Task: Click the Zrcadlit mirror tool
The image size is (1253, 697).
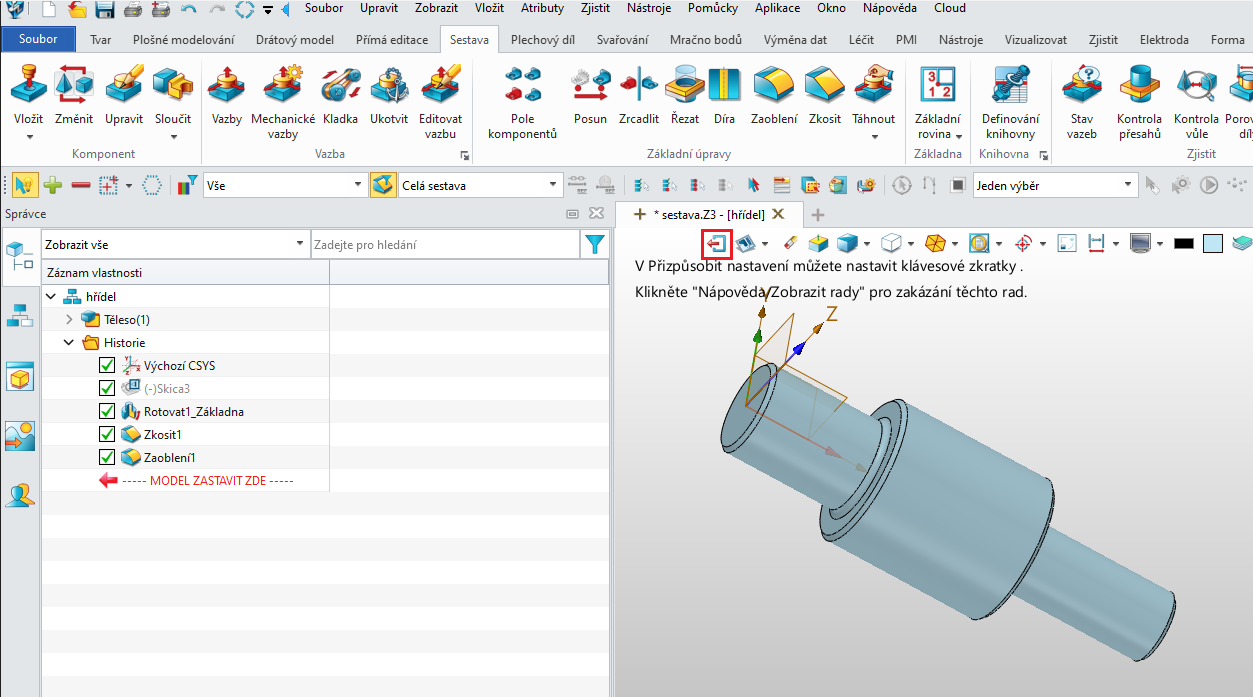Action: click(x=638, y=95)
